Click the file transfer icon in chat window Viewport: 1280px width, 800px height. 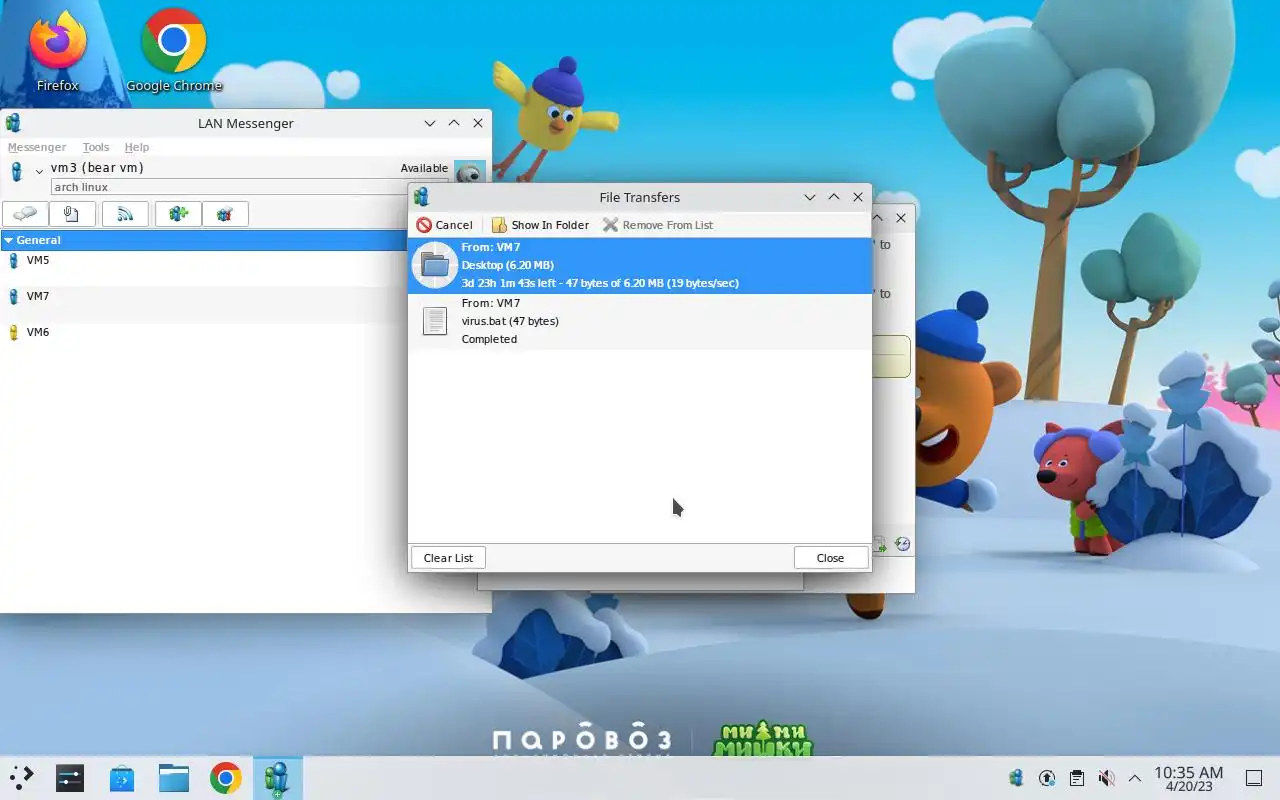tap(880, 544)
